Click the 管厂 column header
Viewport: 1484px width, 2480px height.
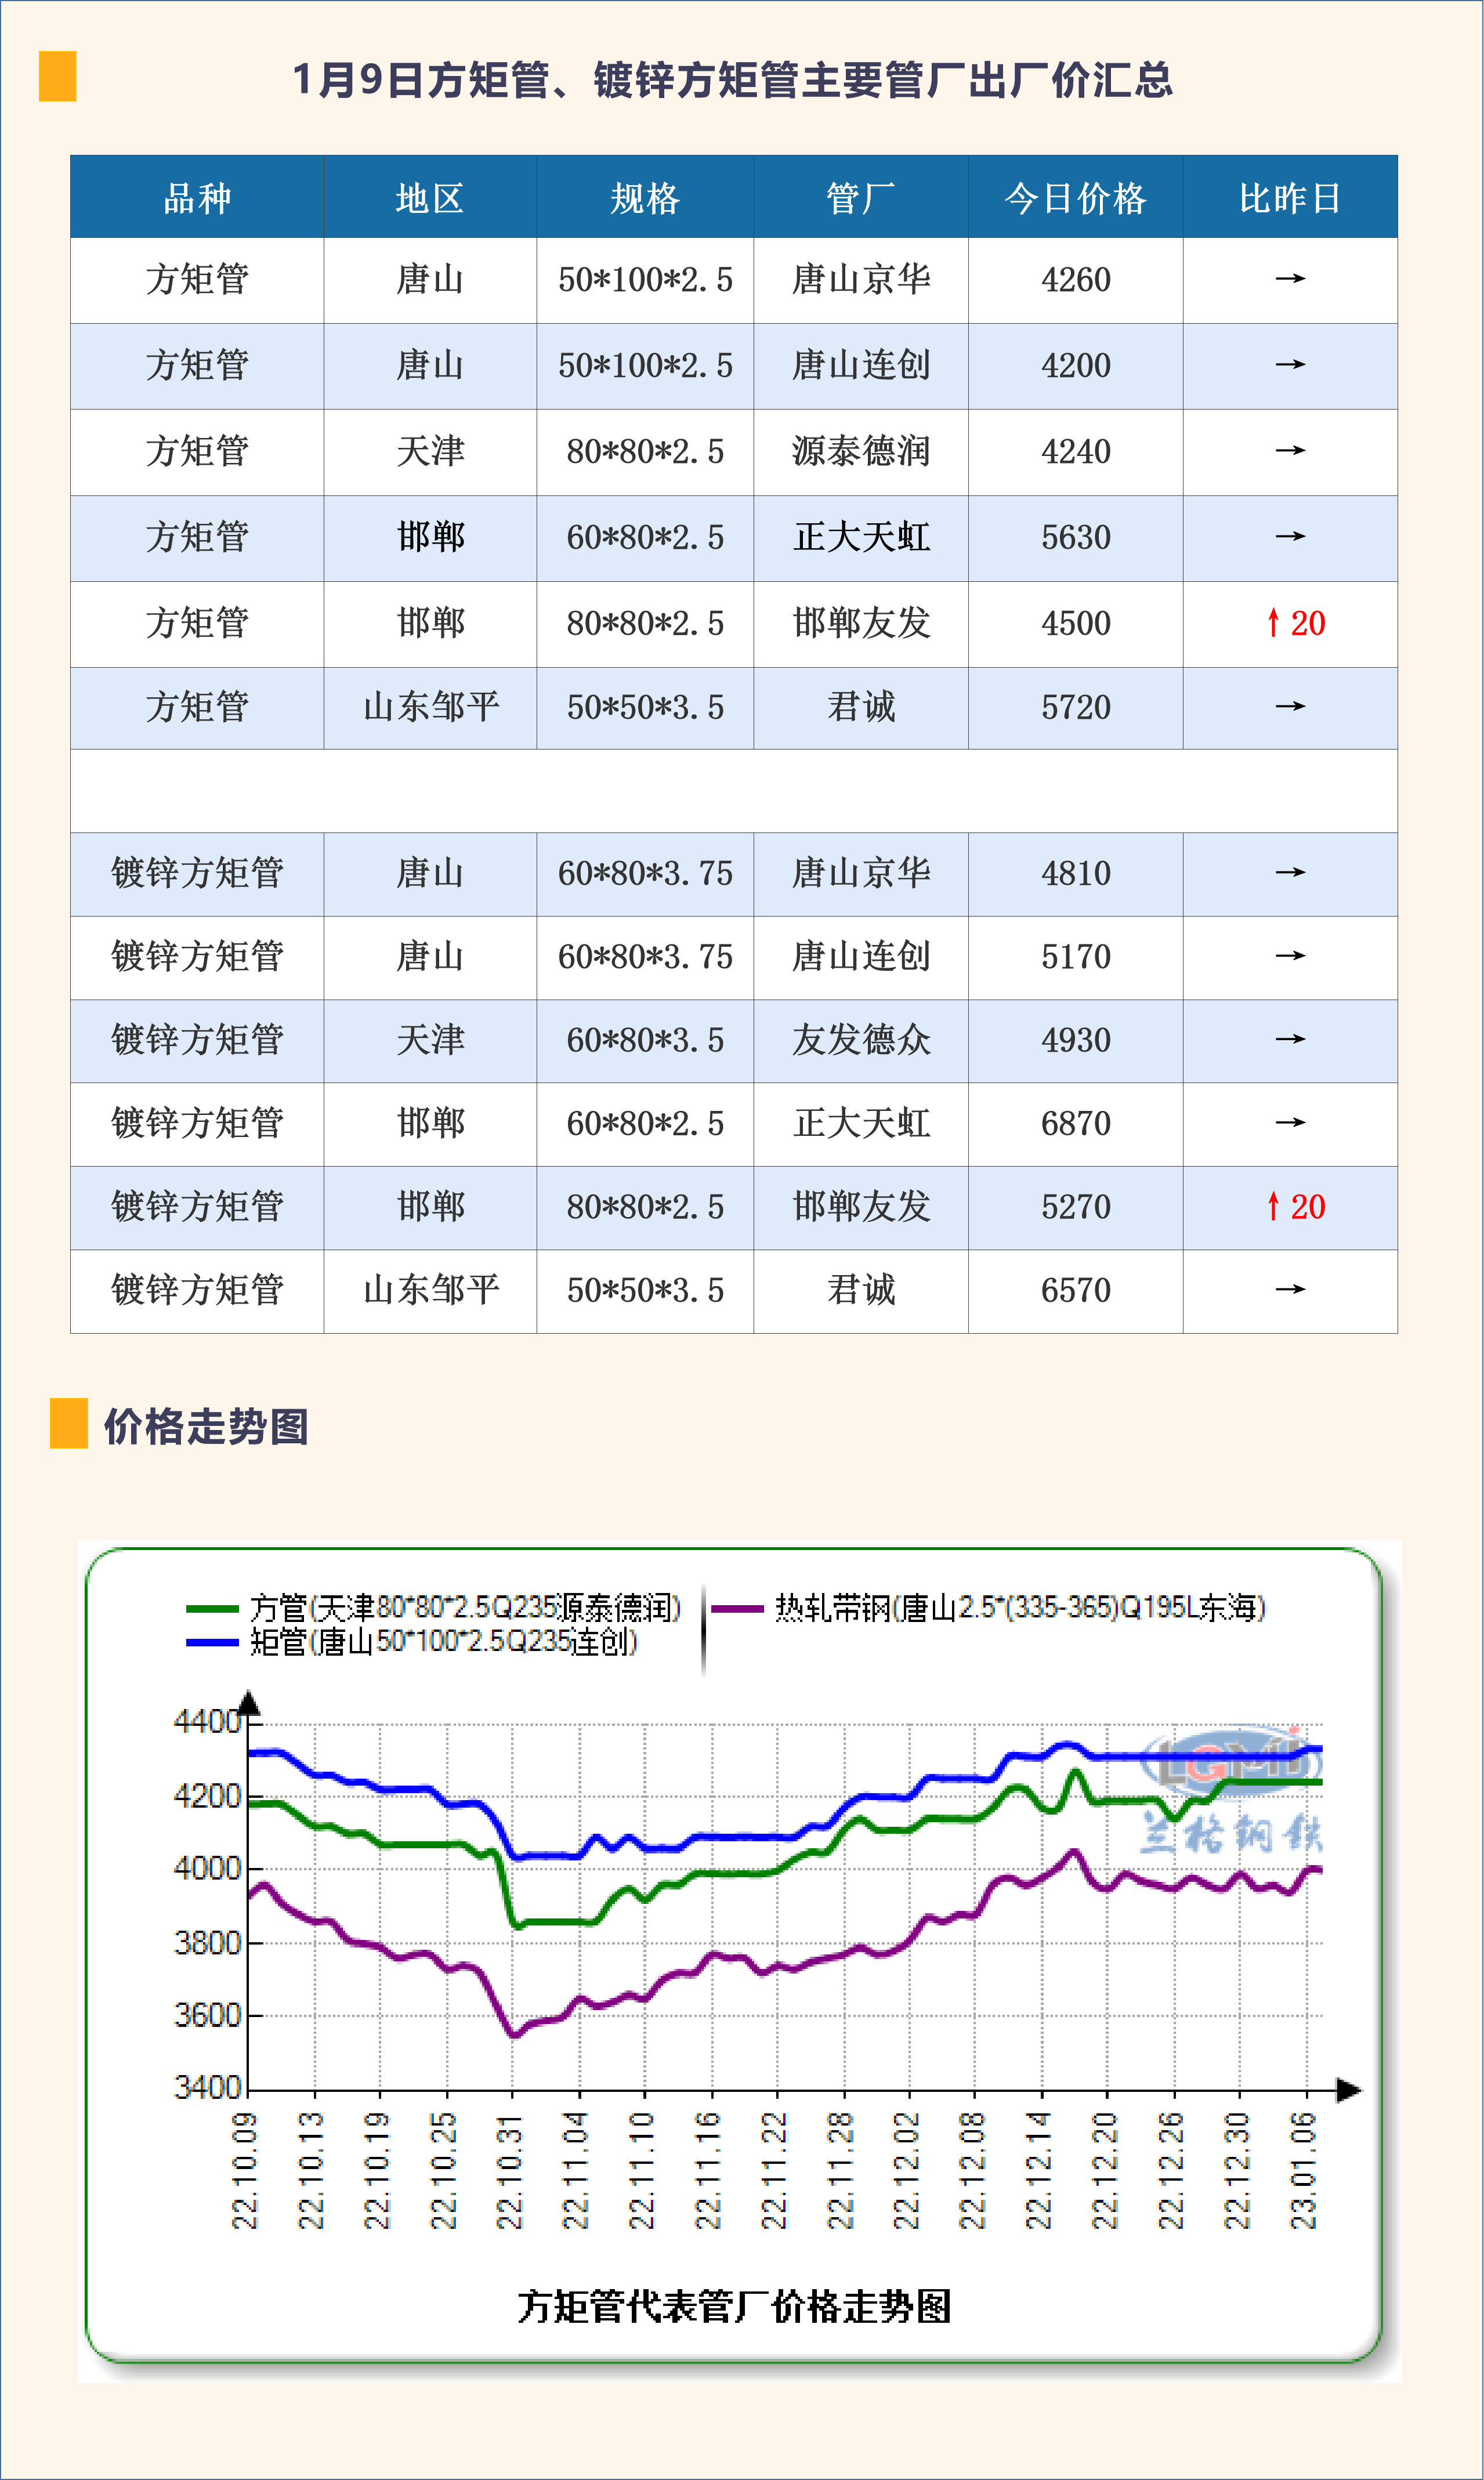click(x=860, y=198)
